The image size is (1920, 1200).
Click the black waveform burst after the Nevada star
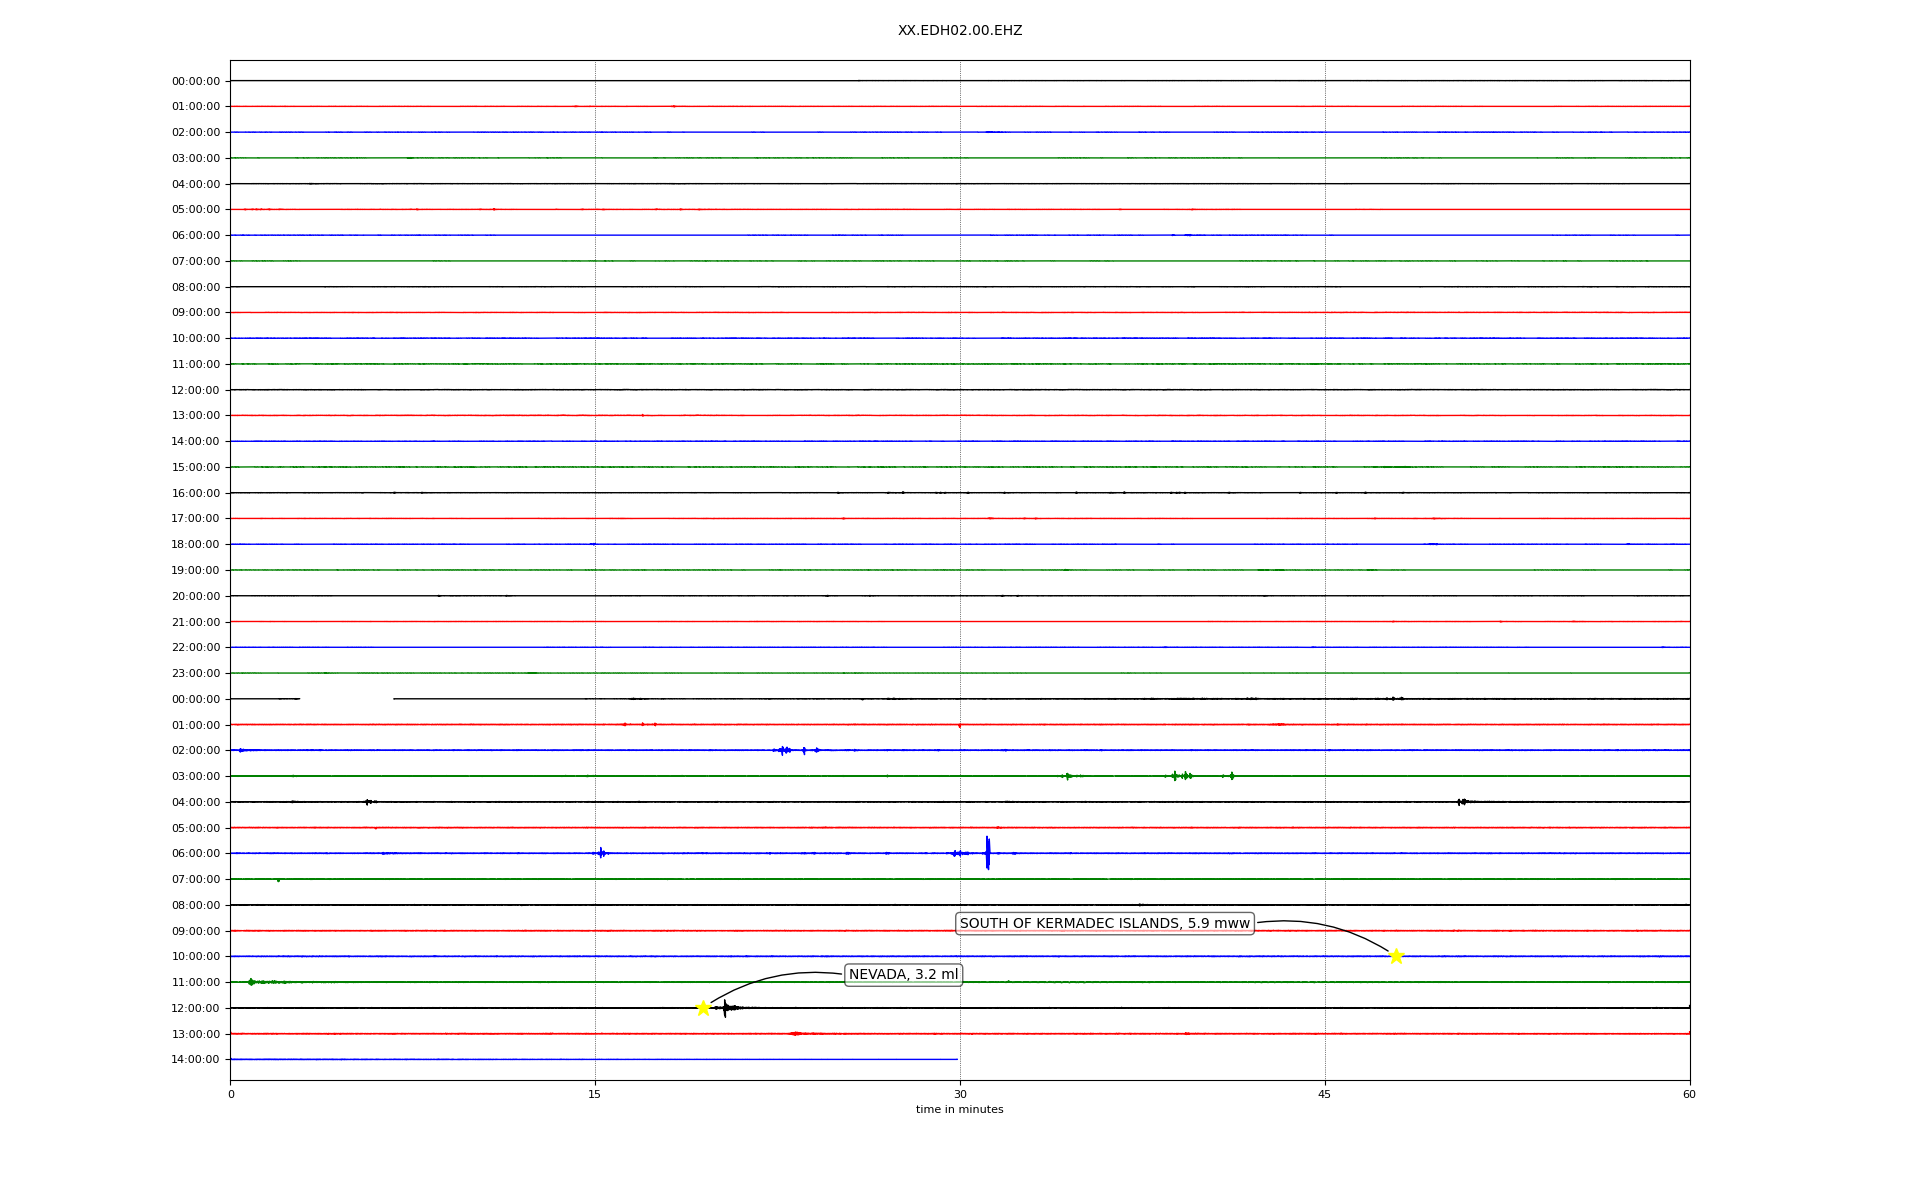[727, 1008]
